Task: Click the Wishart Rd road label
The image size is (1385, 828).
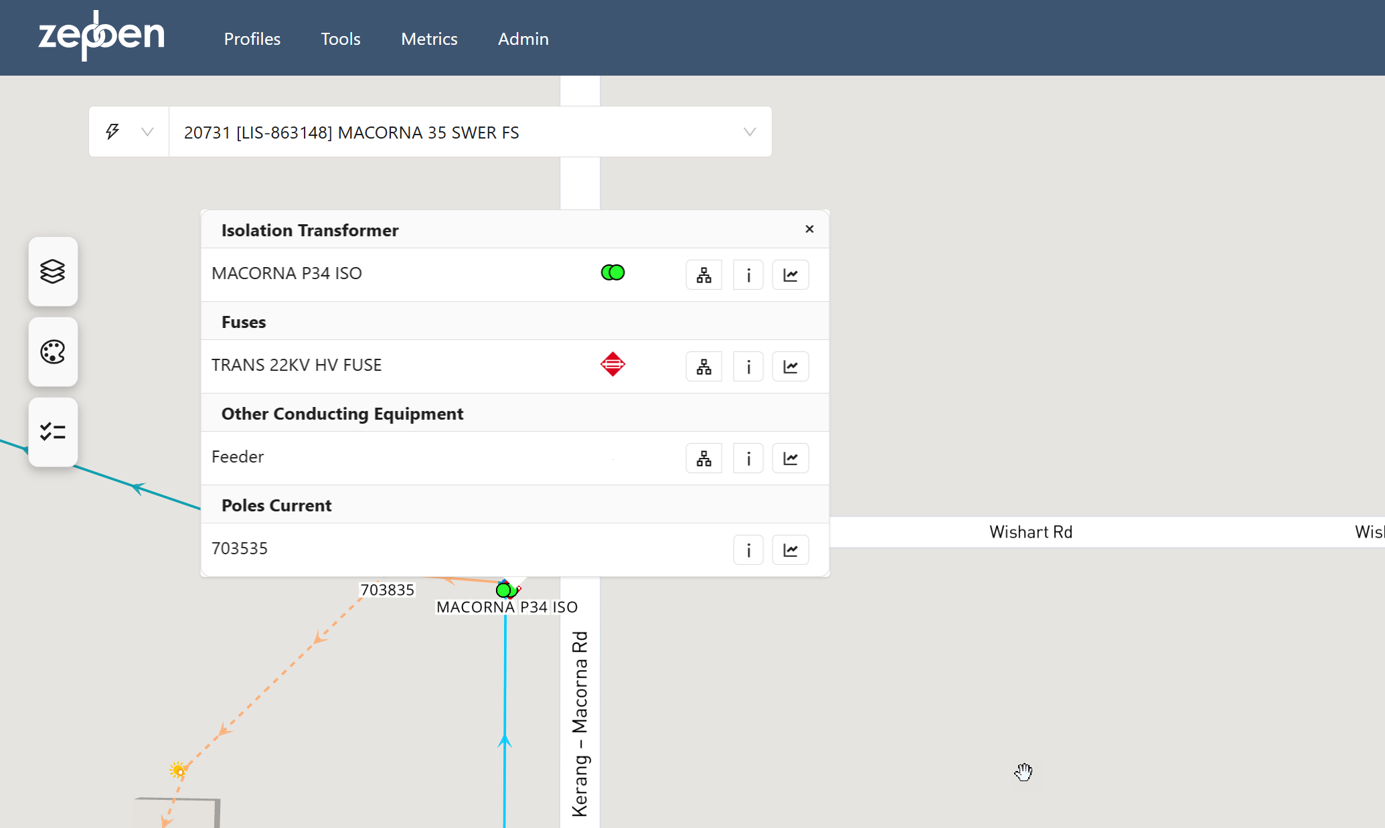Action: coord(1031,532)
